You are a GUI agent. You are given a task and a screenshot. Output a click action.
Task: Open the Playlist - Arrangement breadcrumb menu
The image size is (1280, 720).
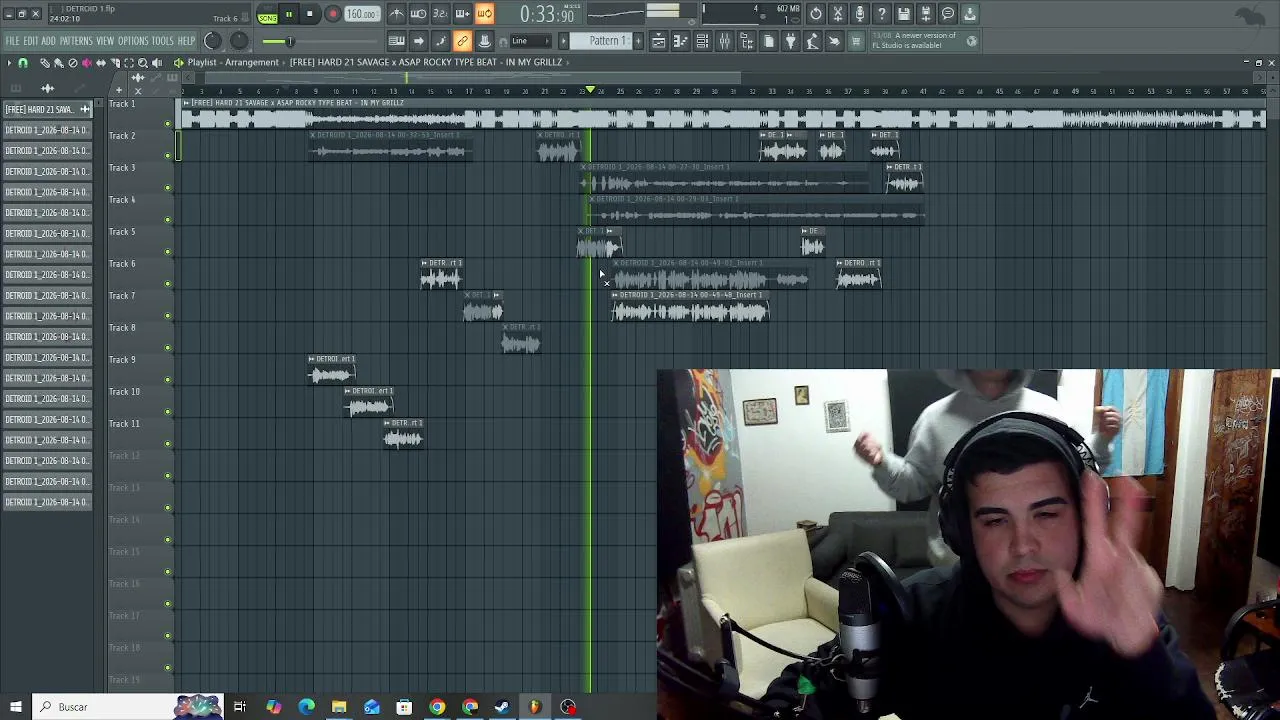pos(233,62)
